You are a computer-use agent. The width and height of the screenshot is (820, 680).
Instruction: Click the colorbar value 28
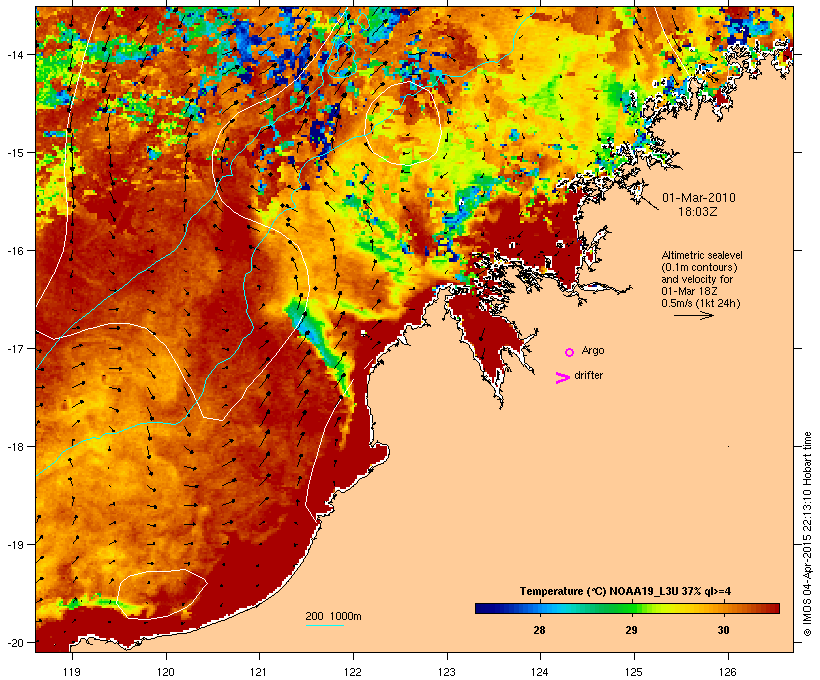[539, 630]
